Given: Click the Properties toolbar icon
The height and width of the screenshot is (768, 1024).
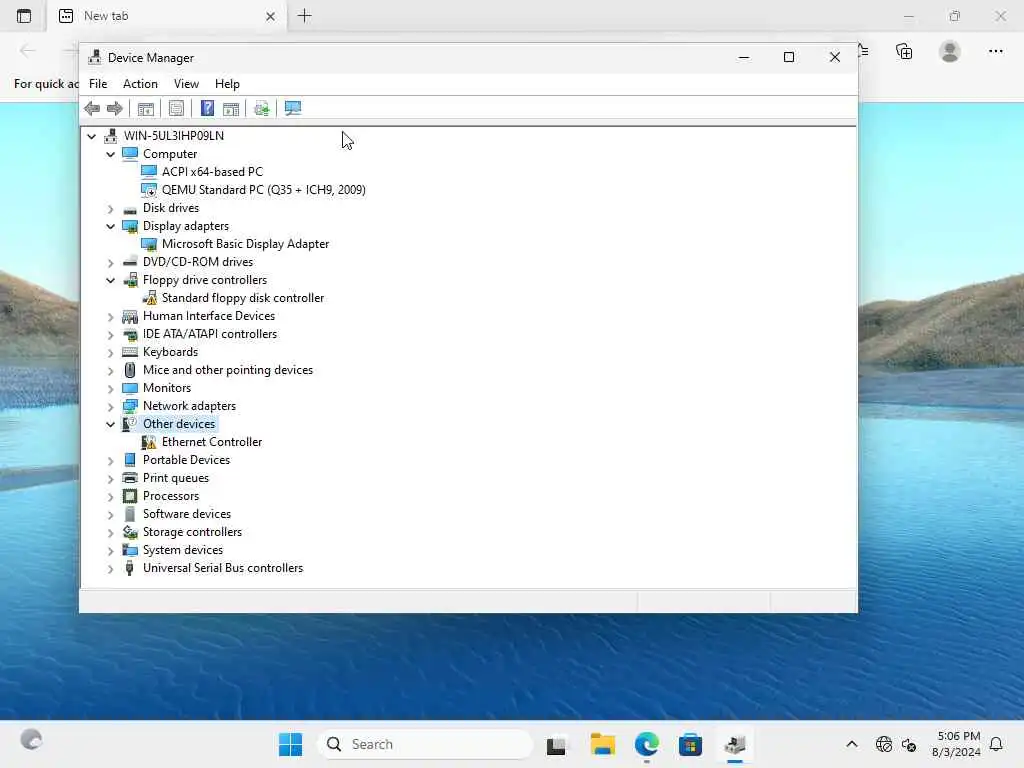Looking at the screenshot, I should (x=176, y=108).
